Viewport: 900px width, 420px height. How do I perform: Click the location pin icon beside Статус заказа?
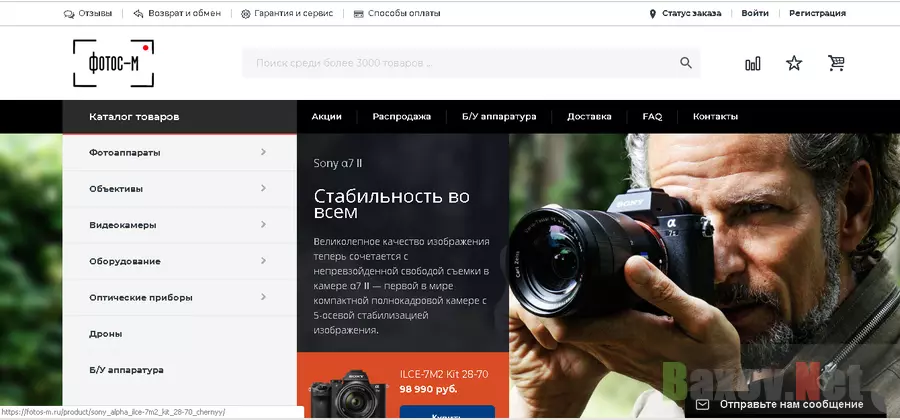(653, 14)
